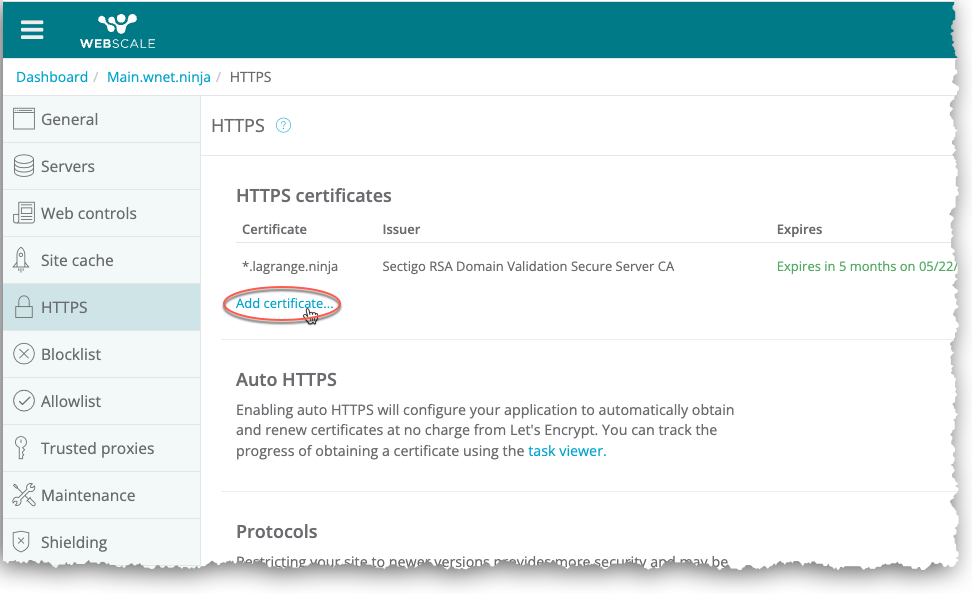Click the Shielding shield icon

(x=22, y=542)
